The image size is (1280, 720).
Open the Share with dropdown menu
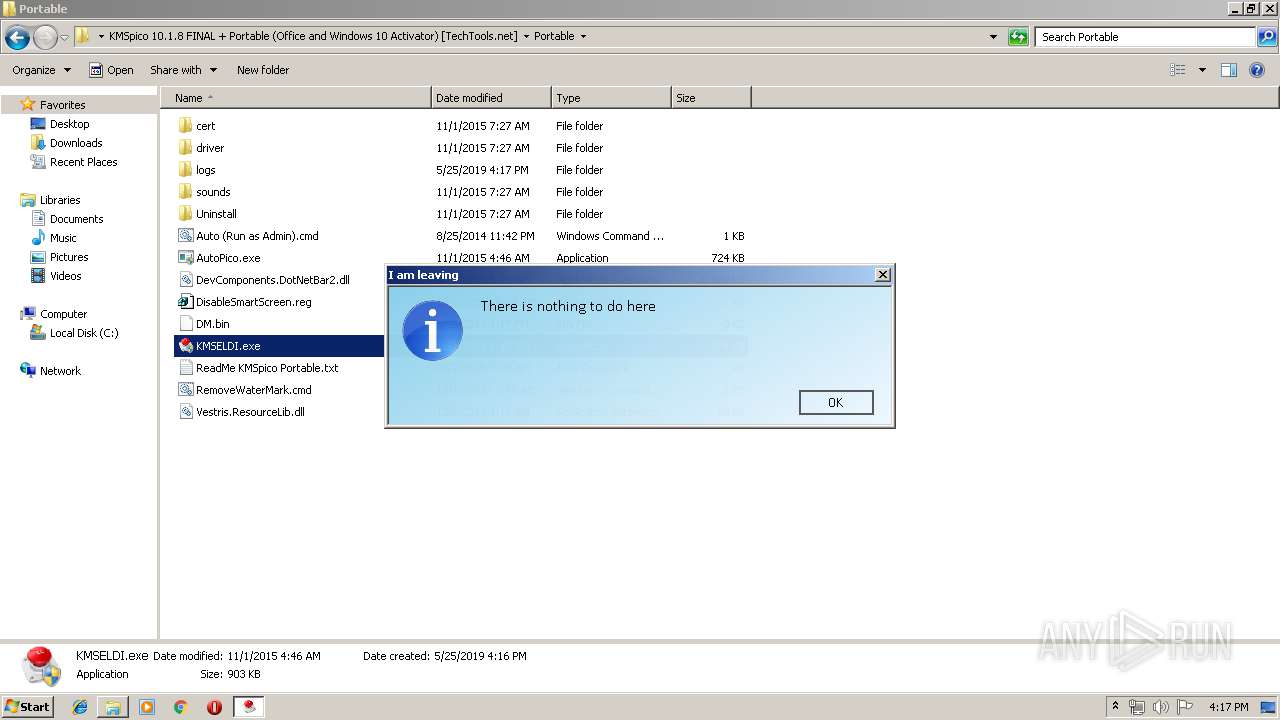[x=184, y=70]
